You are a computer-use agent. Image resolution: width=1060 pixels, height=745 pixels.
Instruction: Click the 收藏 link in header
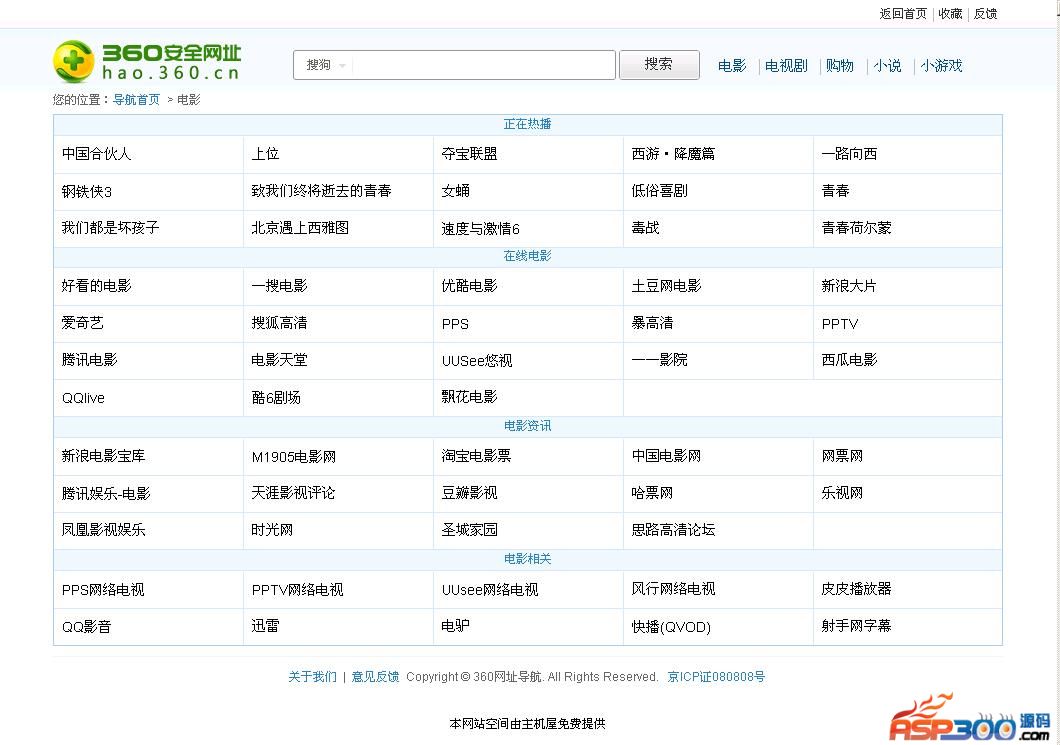coord(950,14)
